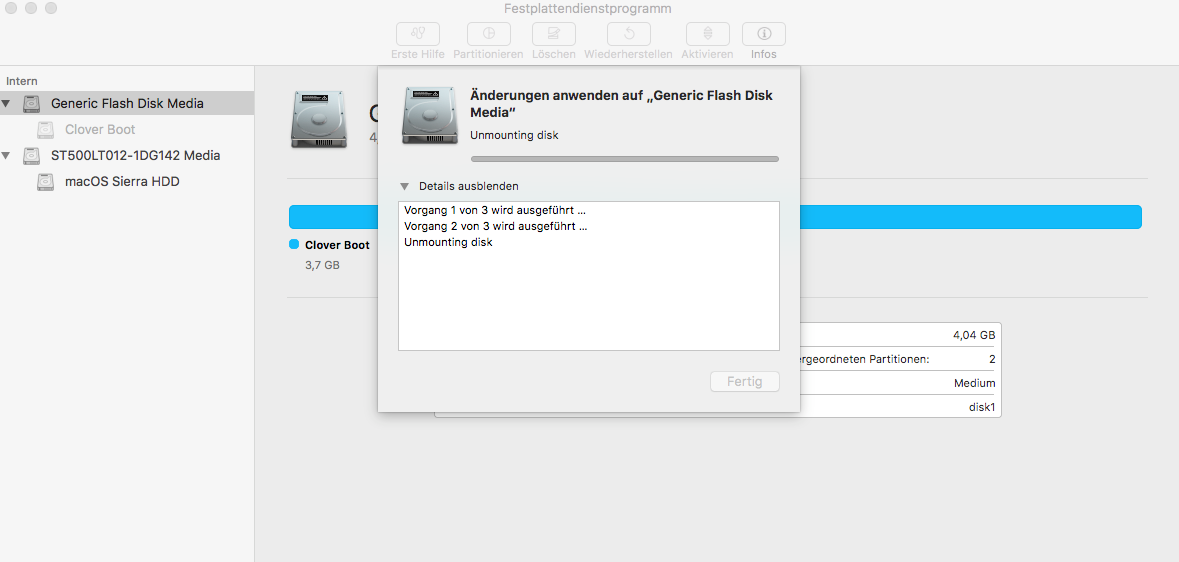Click the Unmounting disk status under the title
The image size is (1179, 562).
pos(514,135)
